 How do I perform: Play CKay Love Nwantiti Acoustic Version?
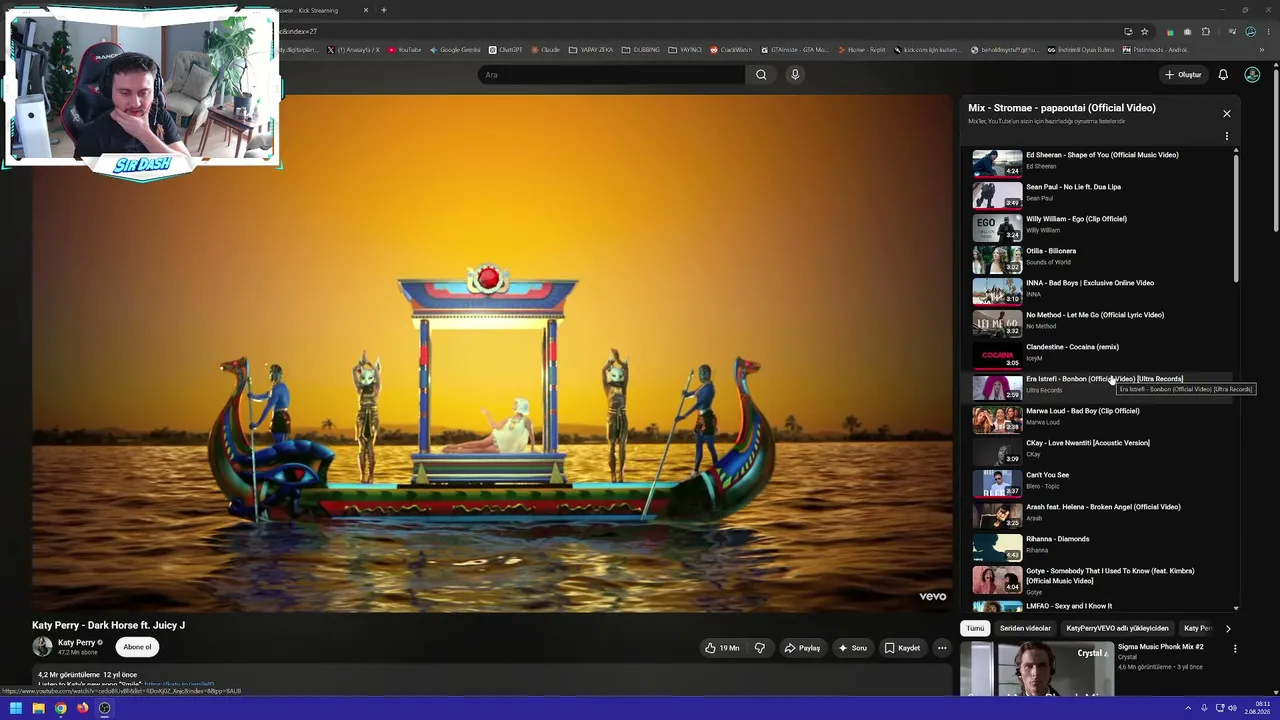[x=1100, y=451]
